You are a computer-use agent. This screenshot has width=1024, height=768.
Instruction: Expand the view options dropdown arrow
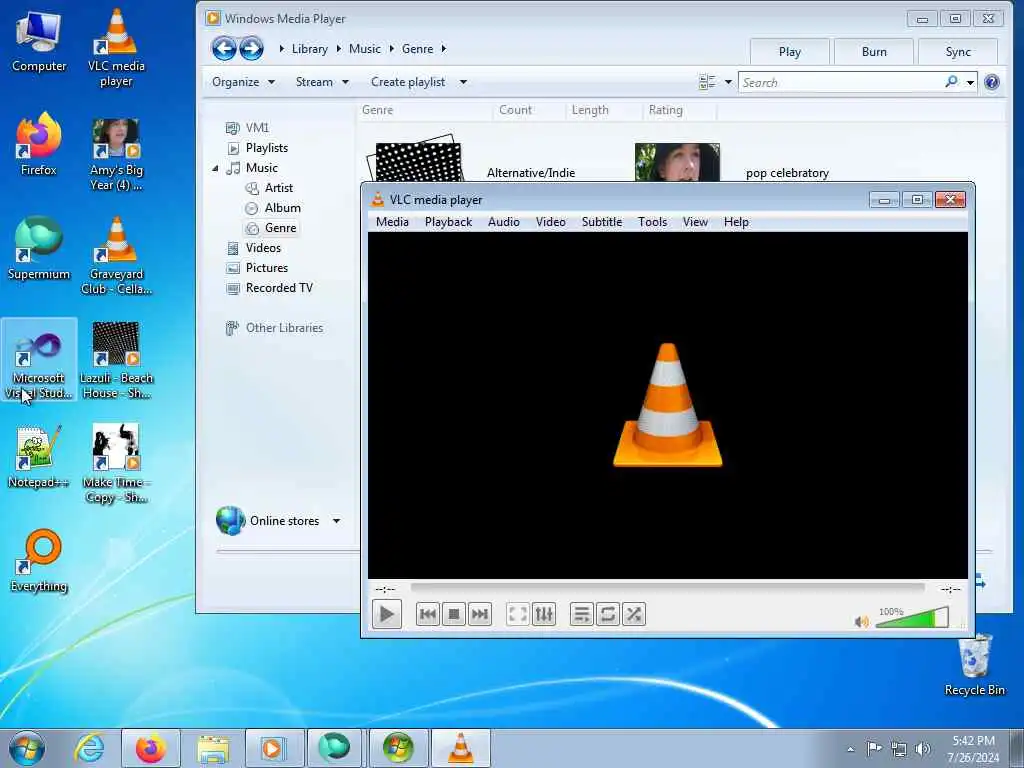tap(728, 82)
